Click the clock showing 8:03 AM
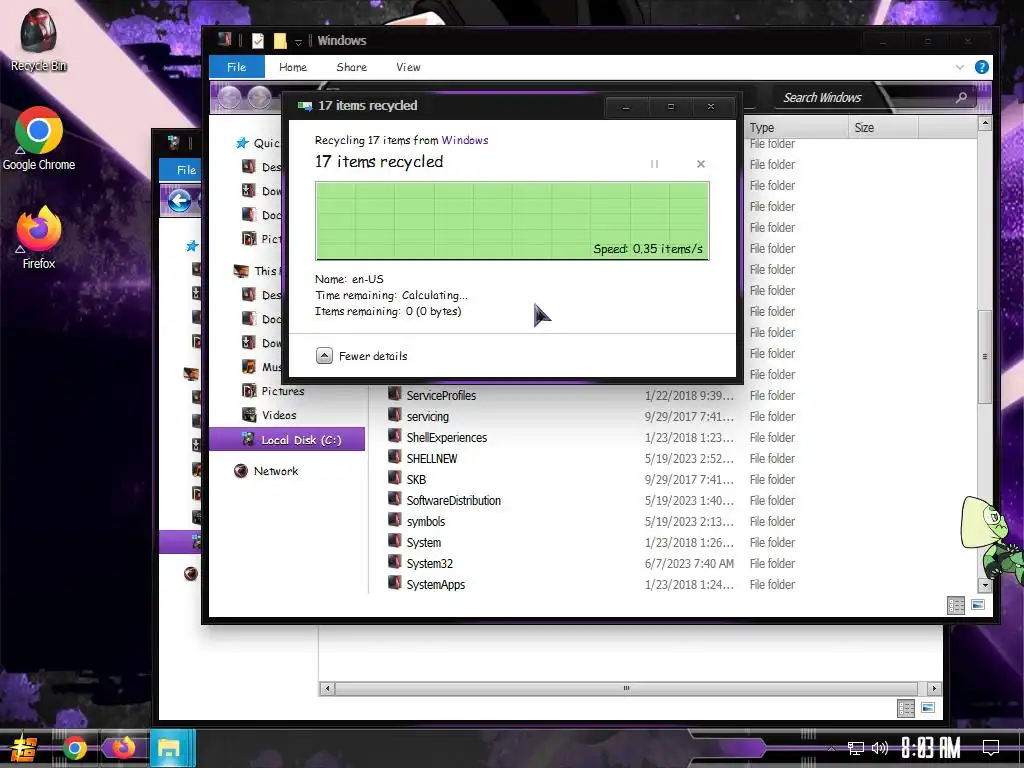The height and width of the screenshot is (768, 1024). (930, 748)
